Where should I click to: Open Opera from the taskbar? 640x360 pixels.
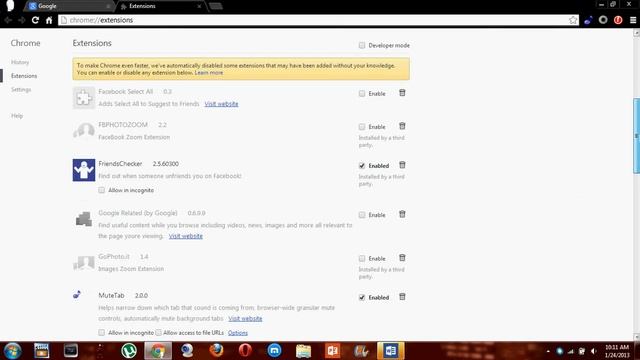pos(245,351)
